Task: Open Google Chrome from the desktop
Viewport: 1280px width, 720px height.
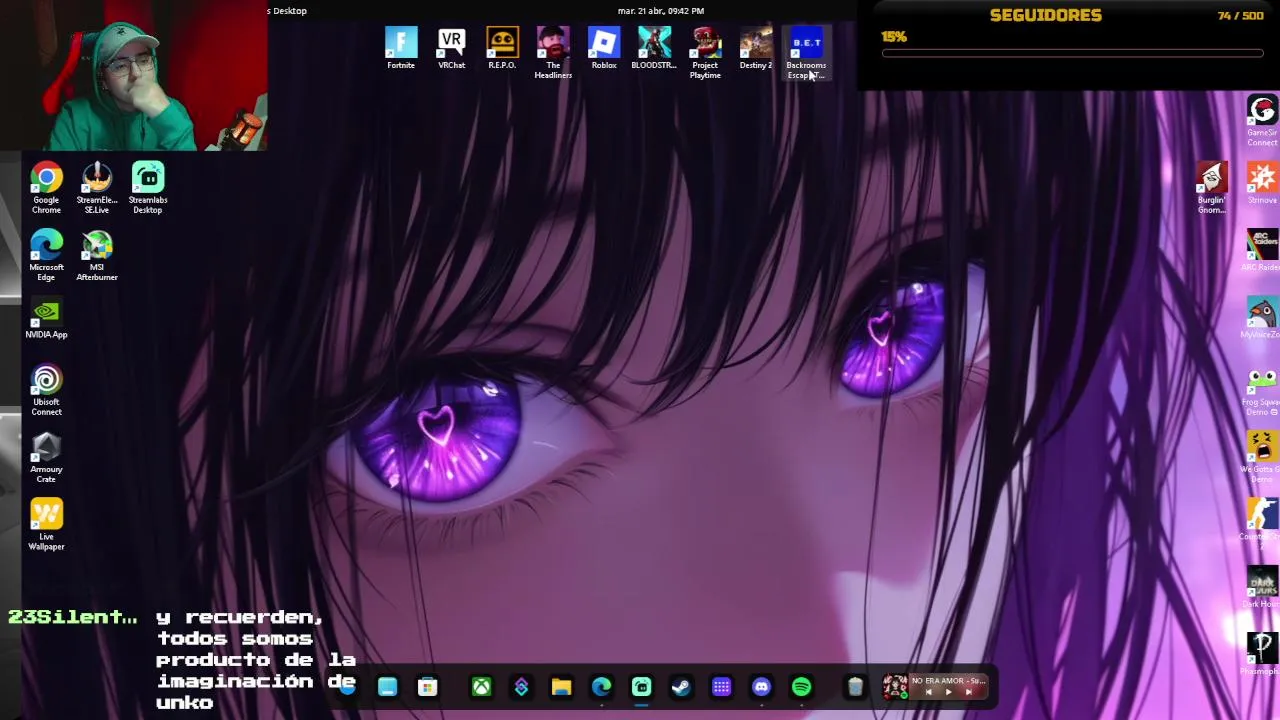Action: pos(46,188)
